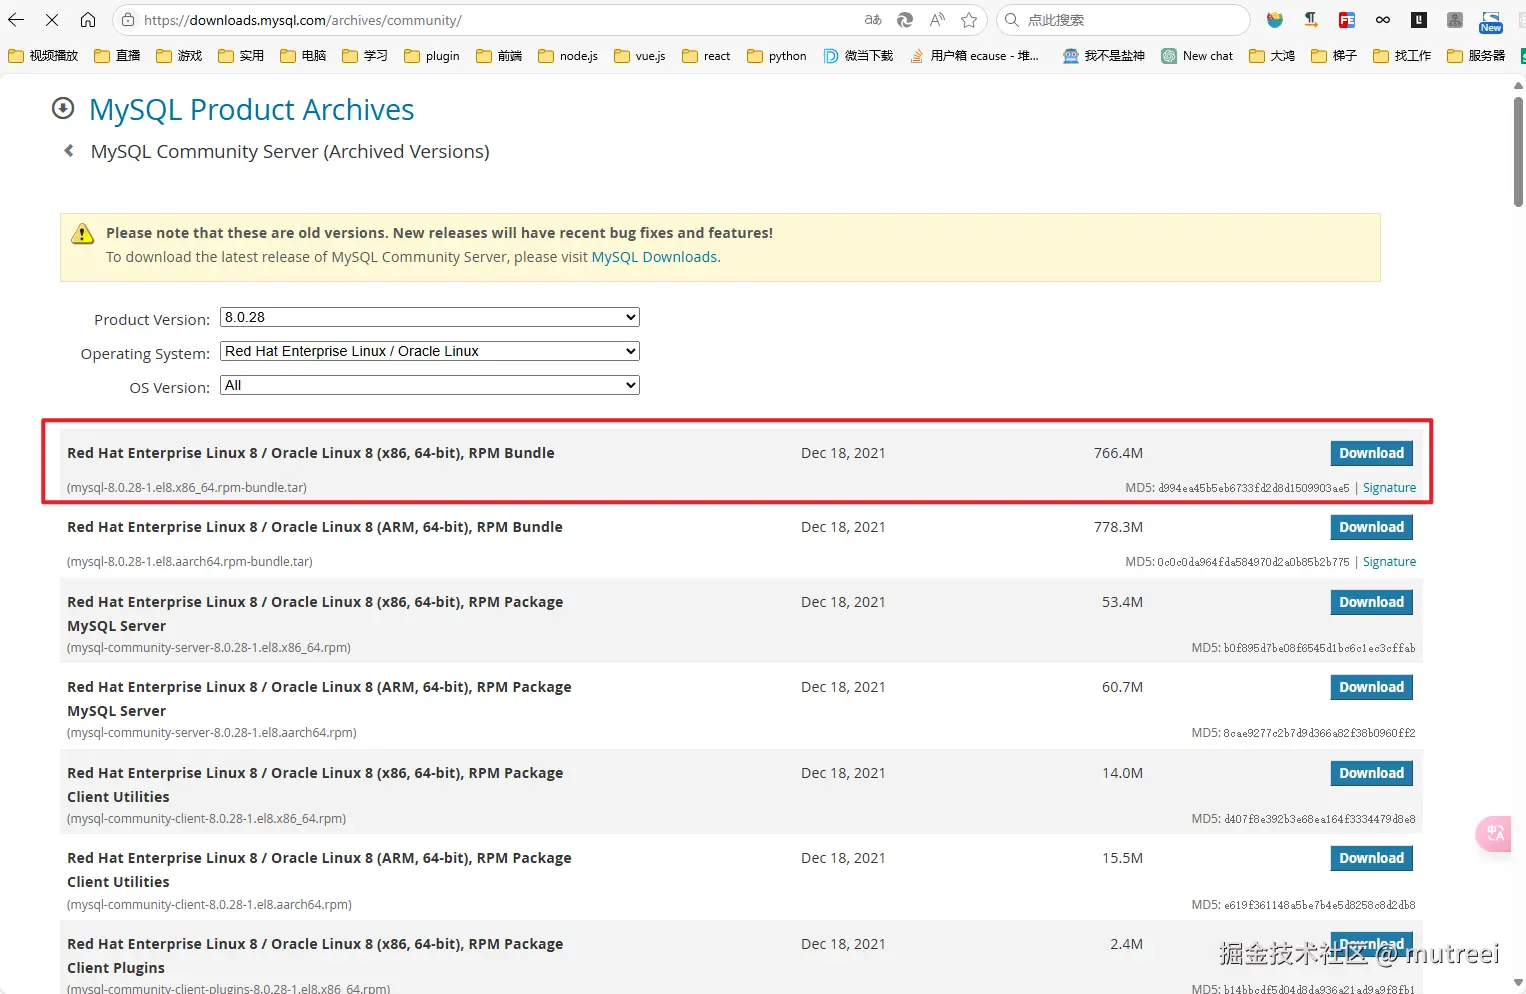Open the react bookmarks folder

706,56
